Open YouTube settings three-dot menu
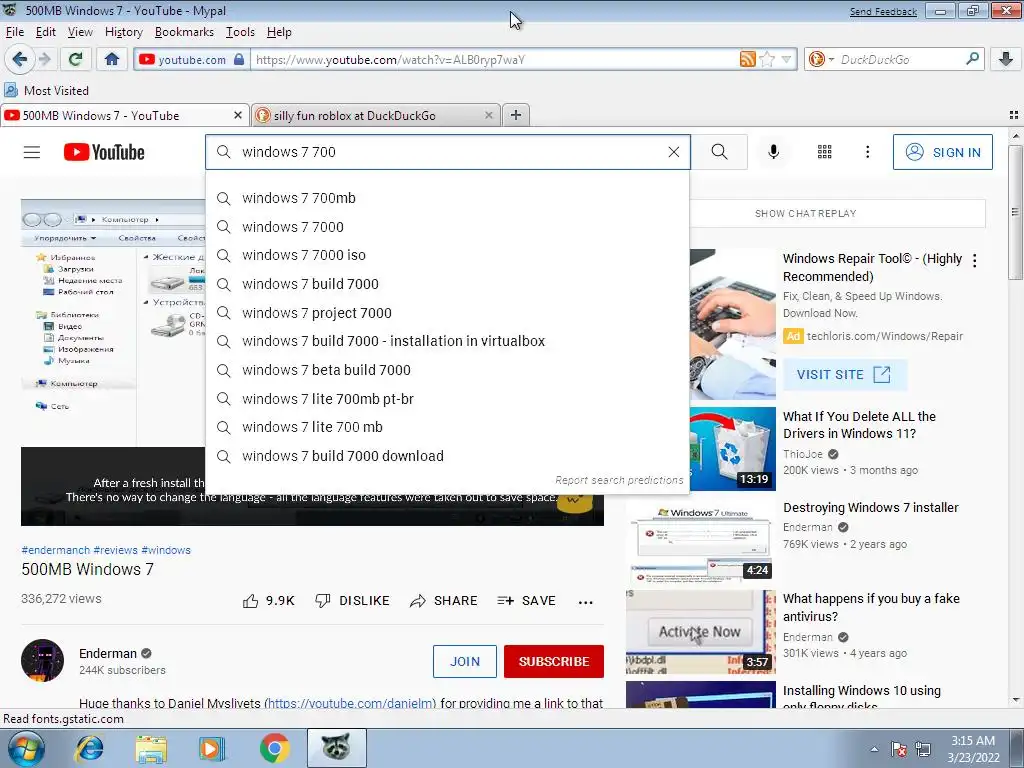Image resolution: width=1024 pixels, height=768 pixels. pos(867,152)
